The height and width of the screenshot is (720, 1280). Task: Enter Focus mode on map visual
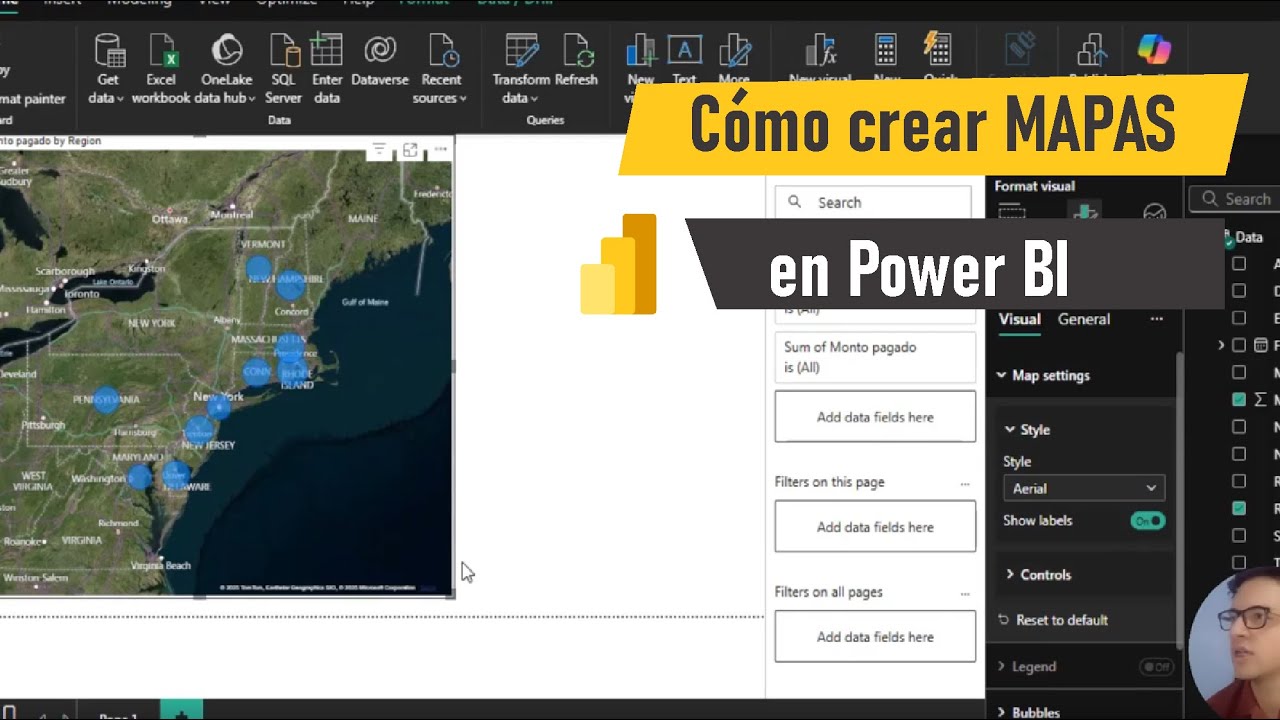(x=410, y=150)
